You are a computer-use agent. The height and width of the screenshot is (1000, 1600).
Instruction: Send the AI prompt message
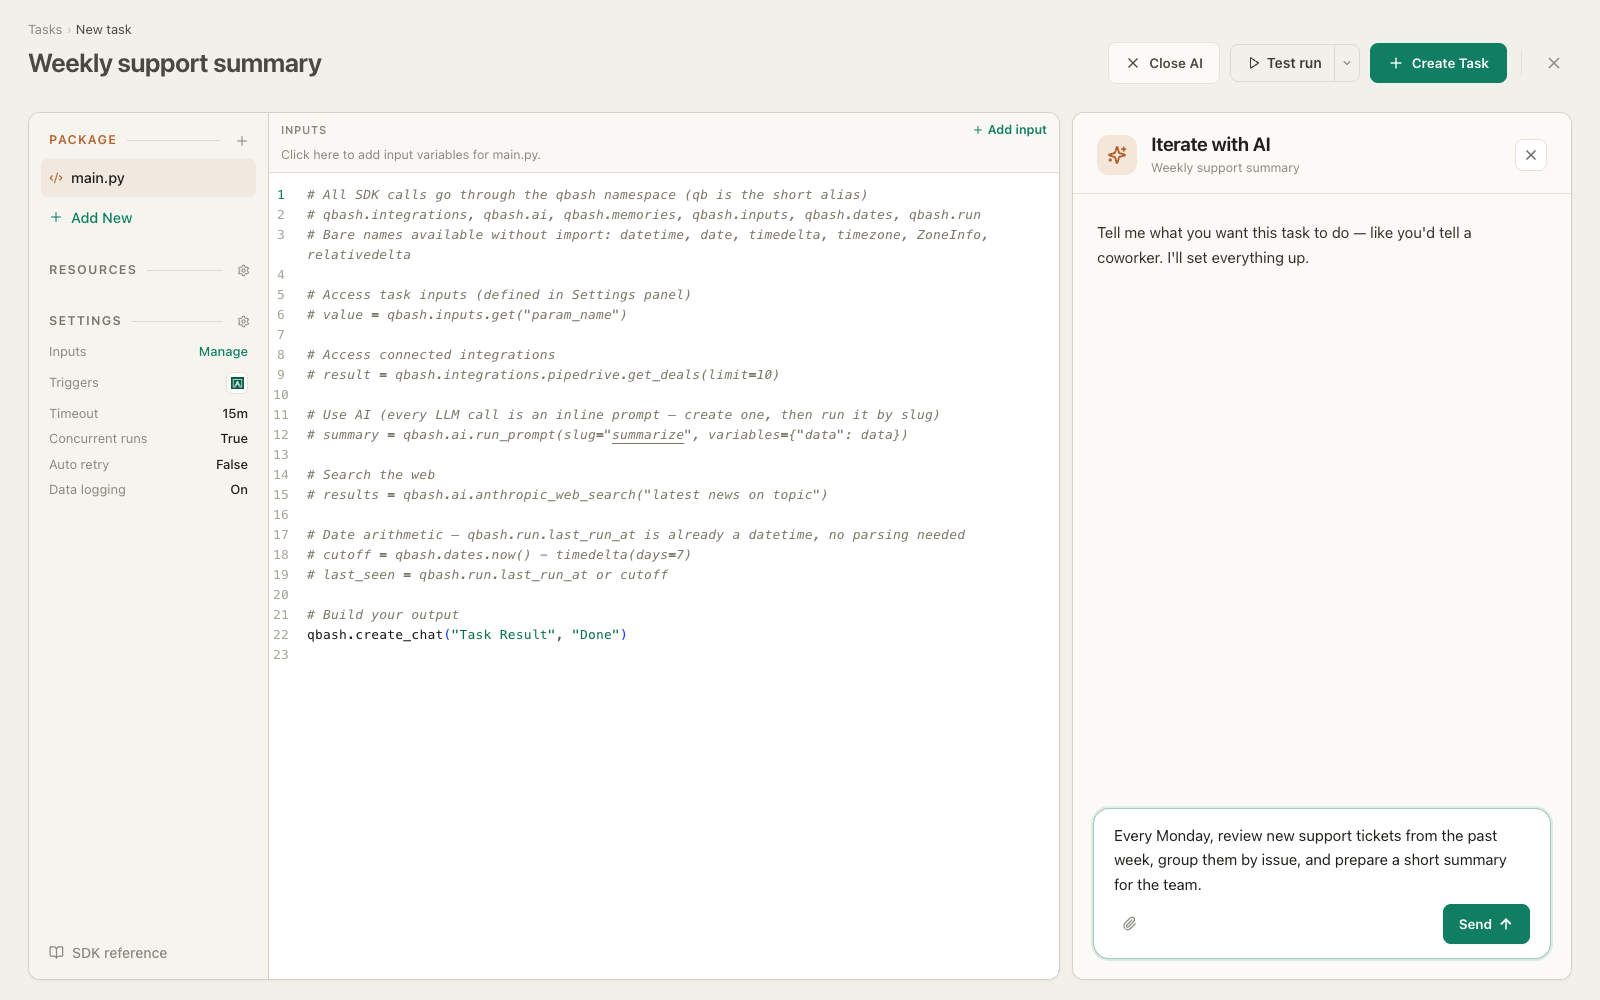pyautogui.click(x=1486, y=924)
